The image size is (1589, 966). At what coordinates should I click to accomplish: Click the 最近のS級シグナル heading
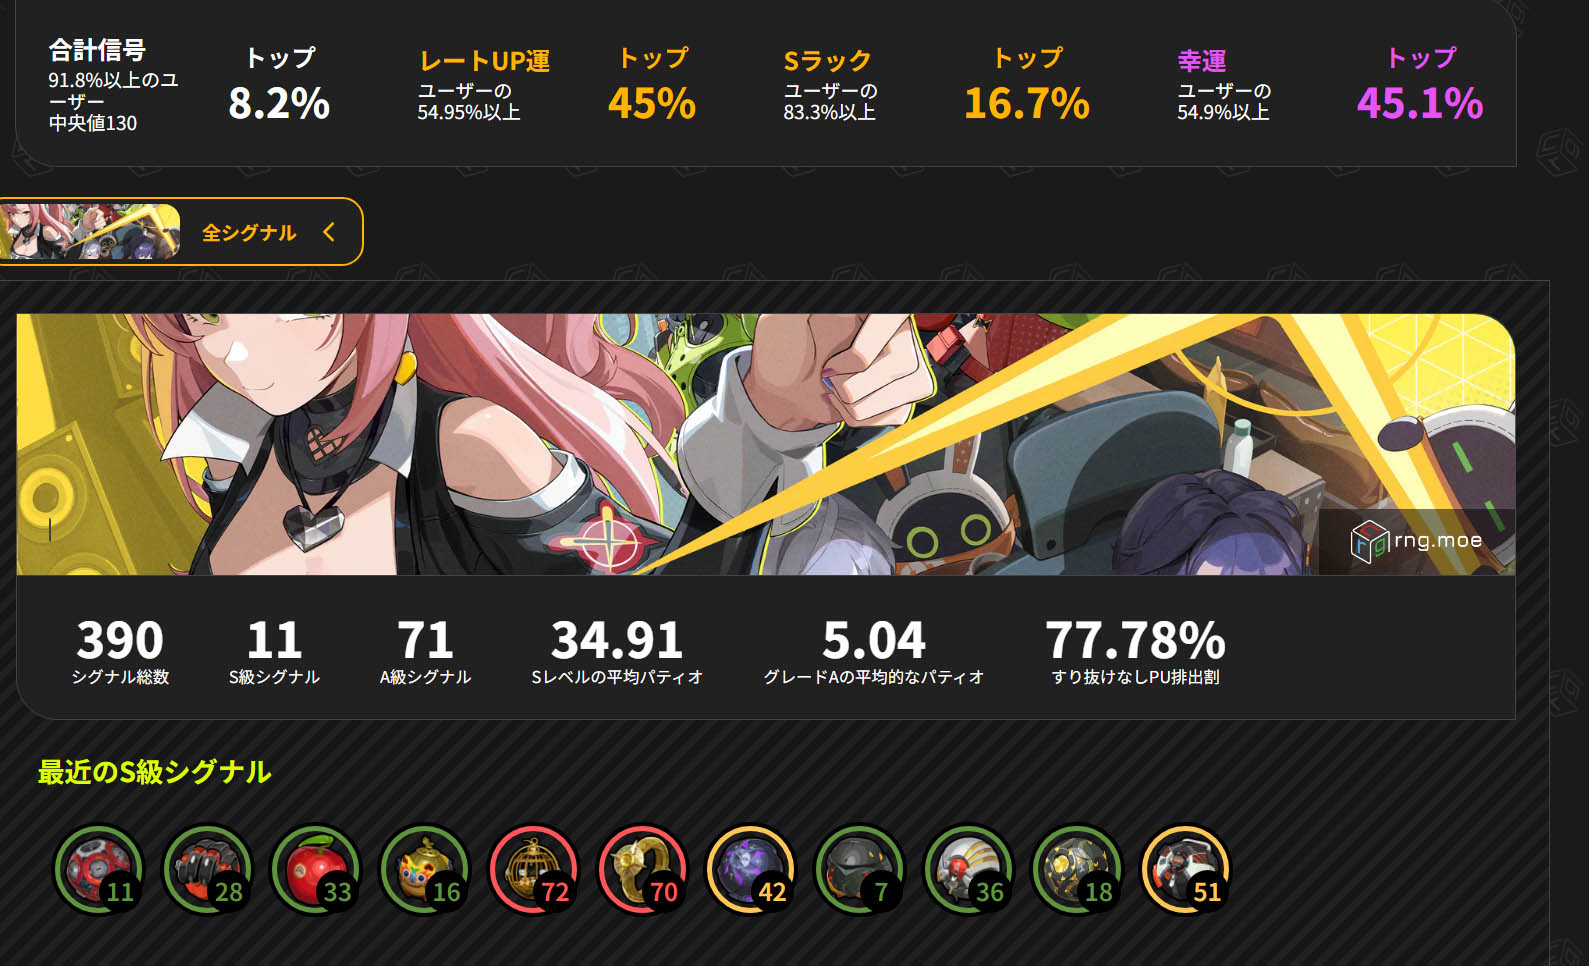pyautogui.click(x=154, y=772)
